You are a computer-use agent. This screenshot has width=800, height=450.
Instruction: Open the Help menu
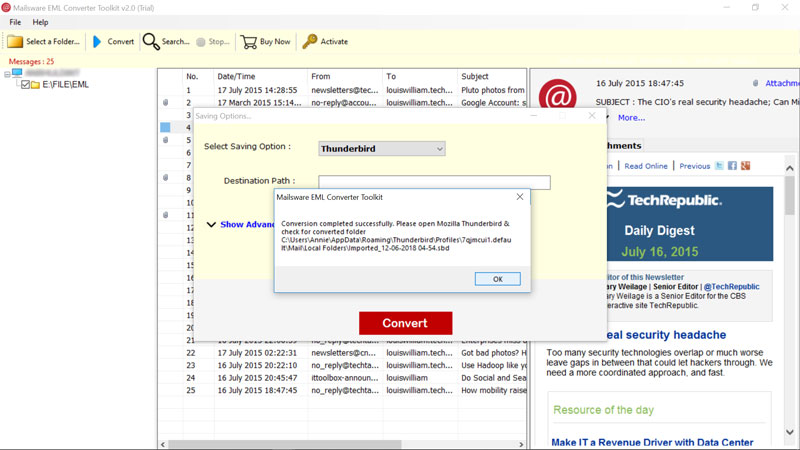click(x=40, y=22)
